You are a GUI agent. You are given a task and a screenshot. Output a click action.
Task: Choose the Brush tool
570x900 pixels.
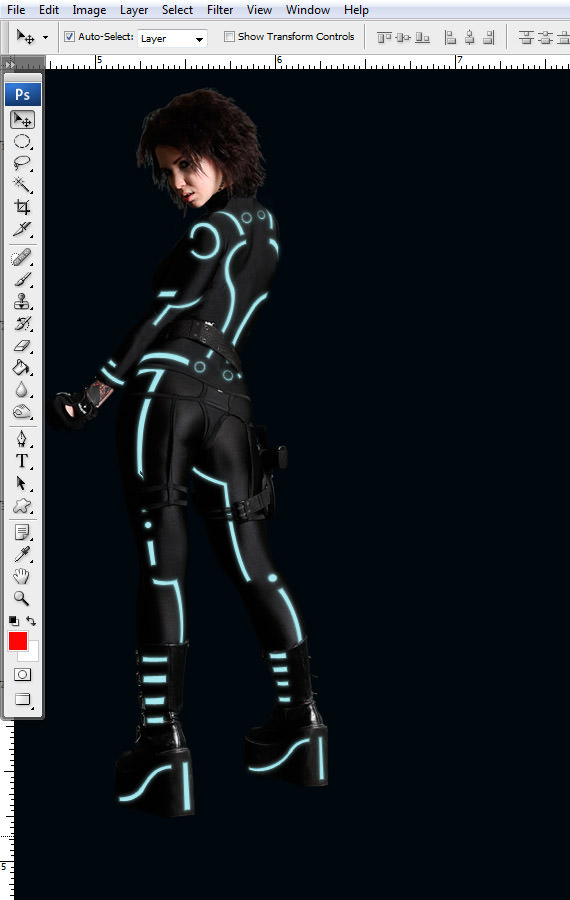[22, 280]
